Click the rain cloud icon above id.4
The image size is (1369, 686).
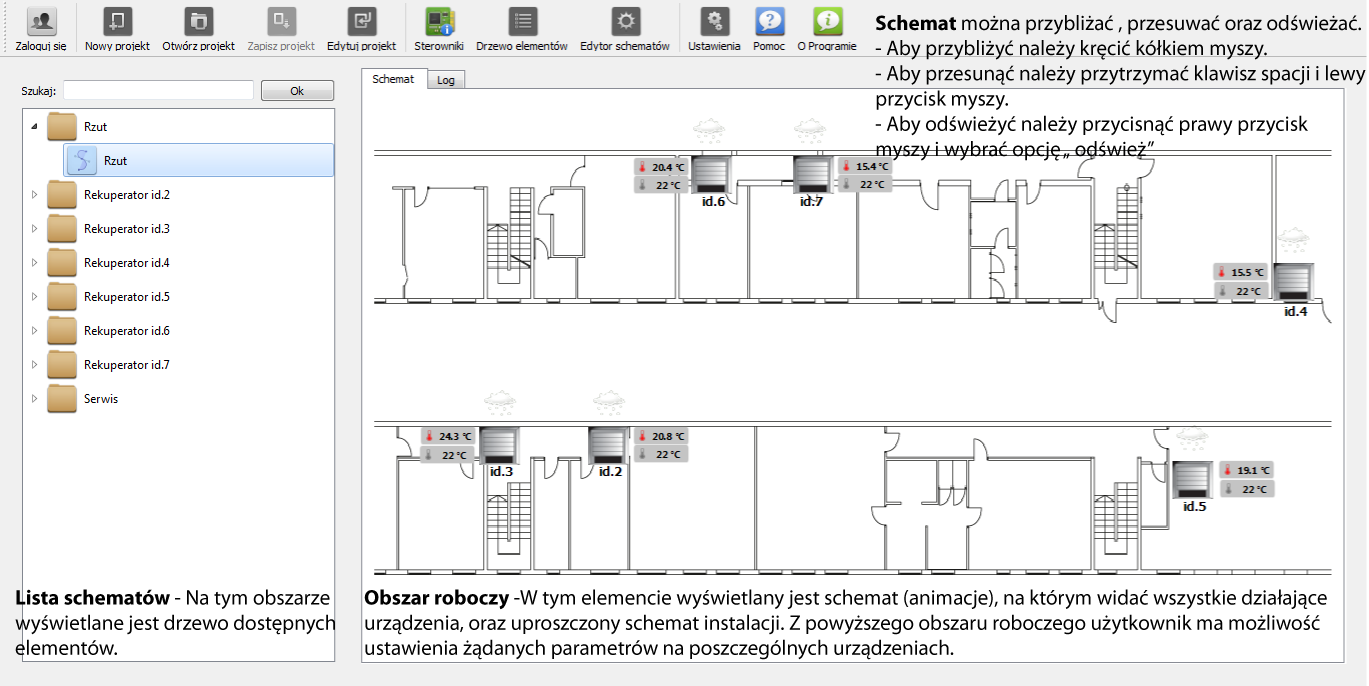pos(1294,239)
